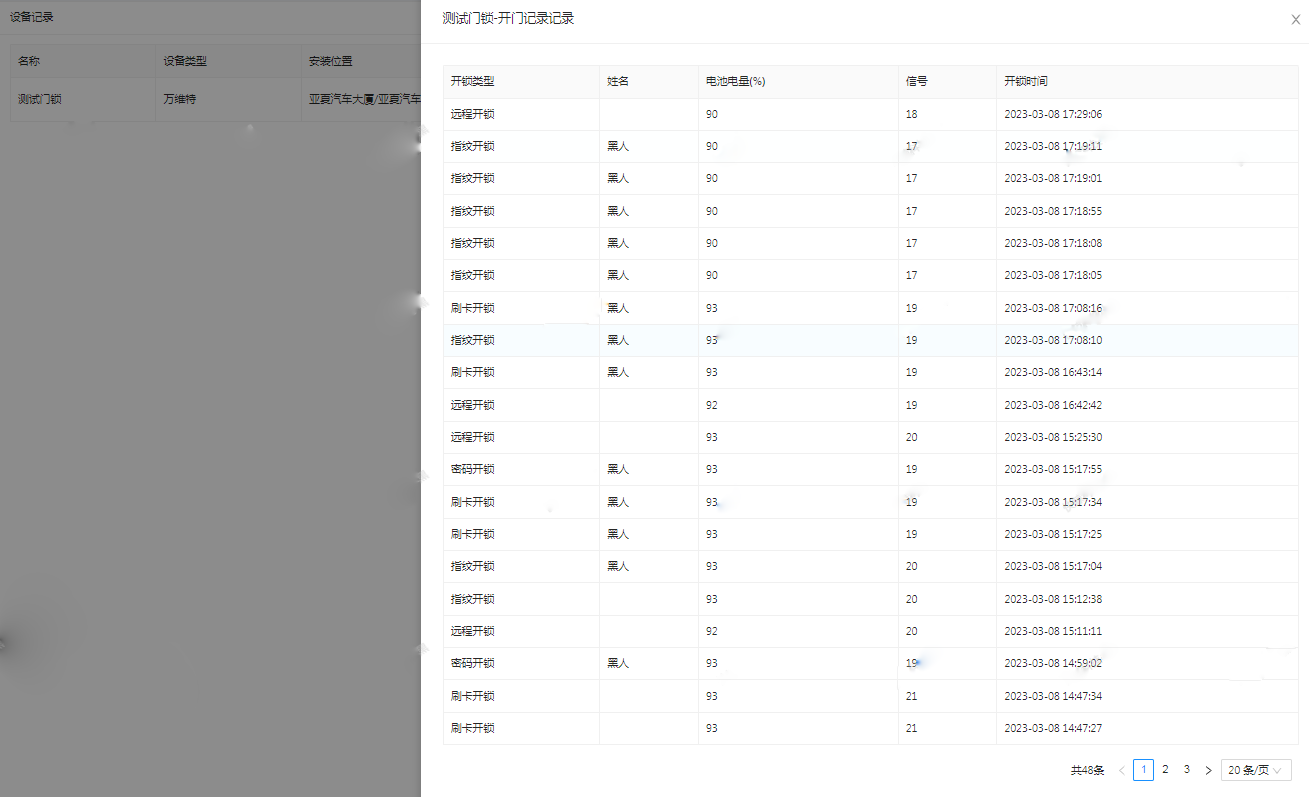Click the 万维特 device type cell
Screen dimensions: 1309x797
pos(180,99)
